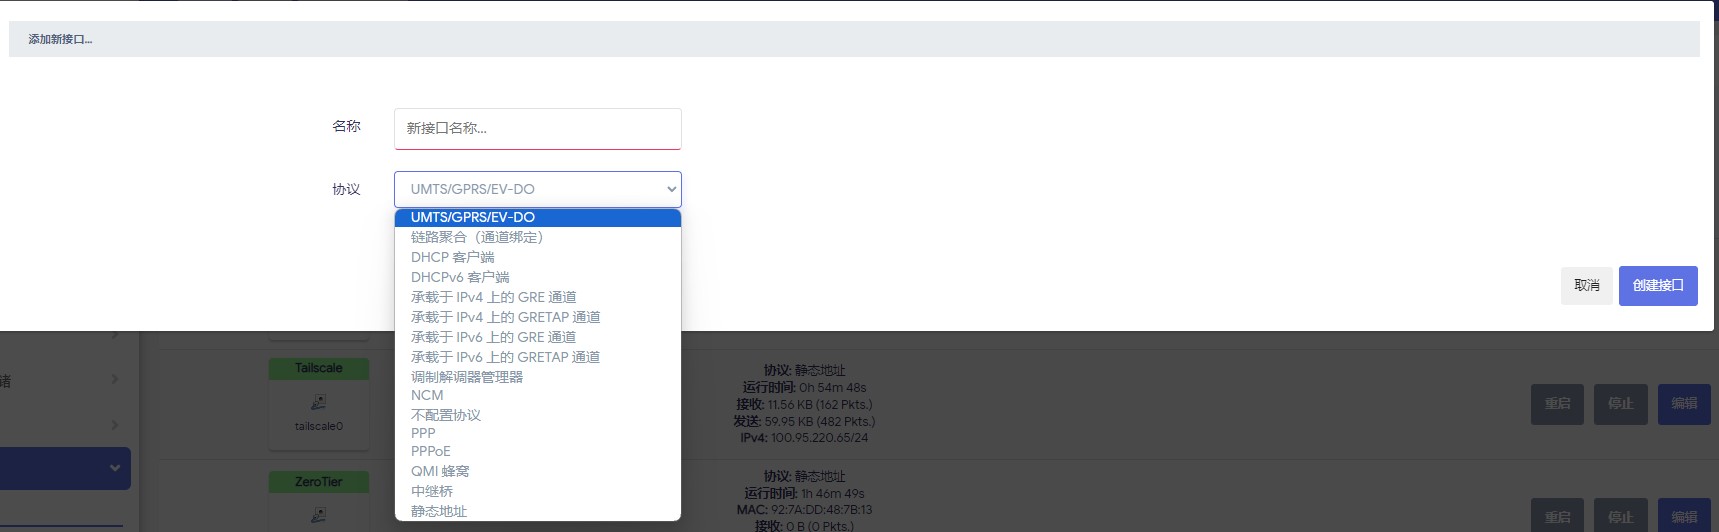Viewport: 1719px width, 532px height.
Task: Click the ZeroTier interface device icon
Action: pyautogui.click(x=319, y=515)
